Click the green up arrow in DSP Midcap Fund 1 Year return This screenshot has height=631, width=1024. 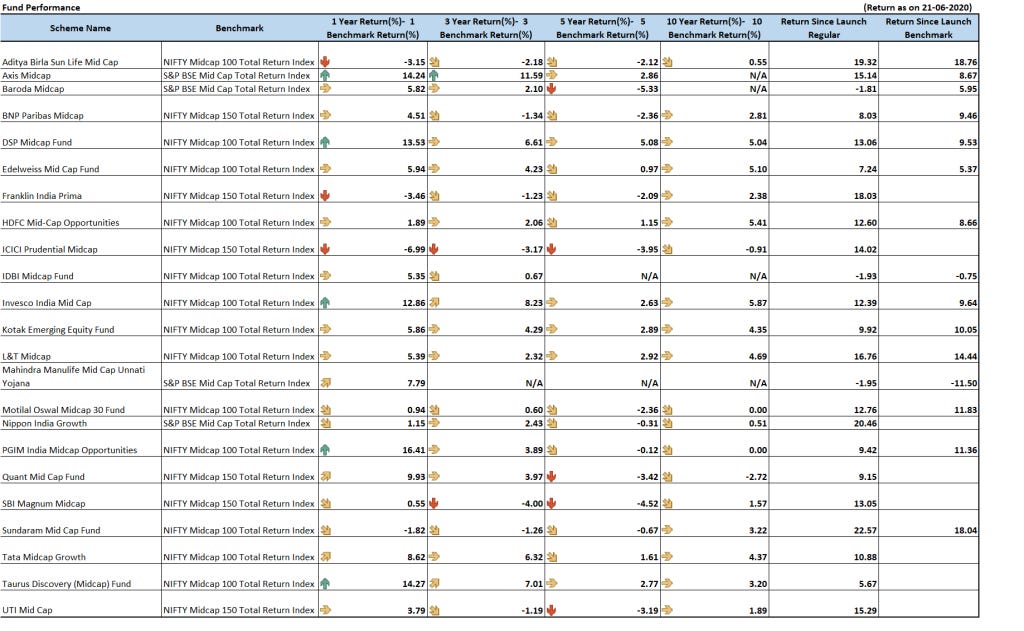[x=325, y=142]
